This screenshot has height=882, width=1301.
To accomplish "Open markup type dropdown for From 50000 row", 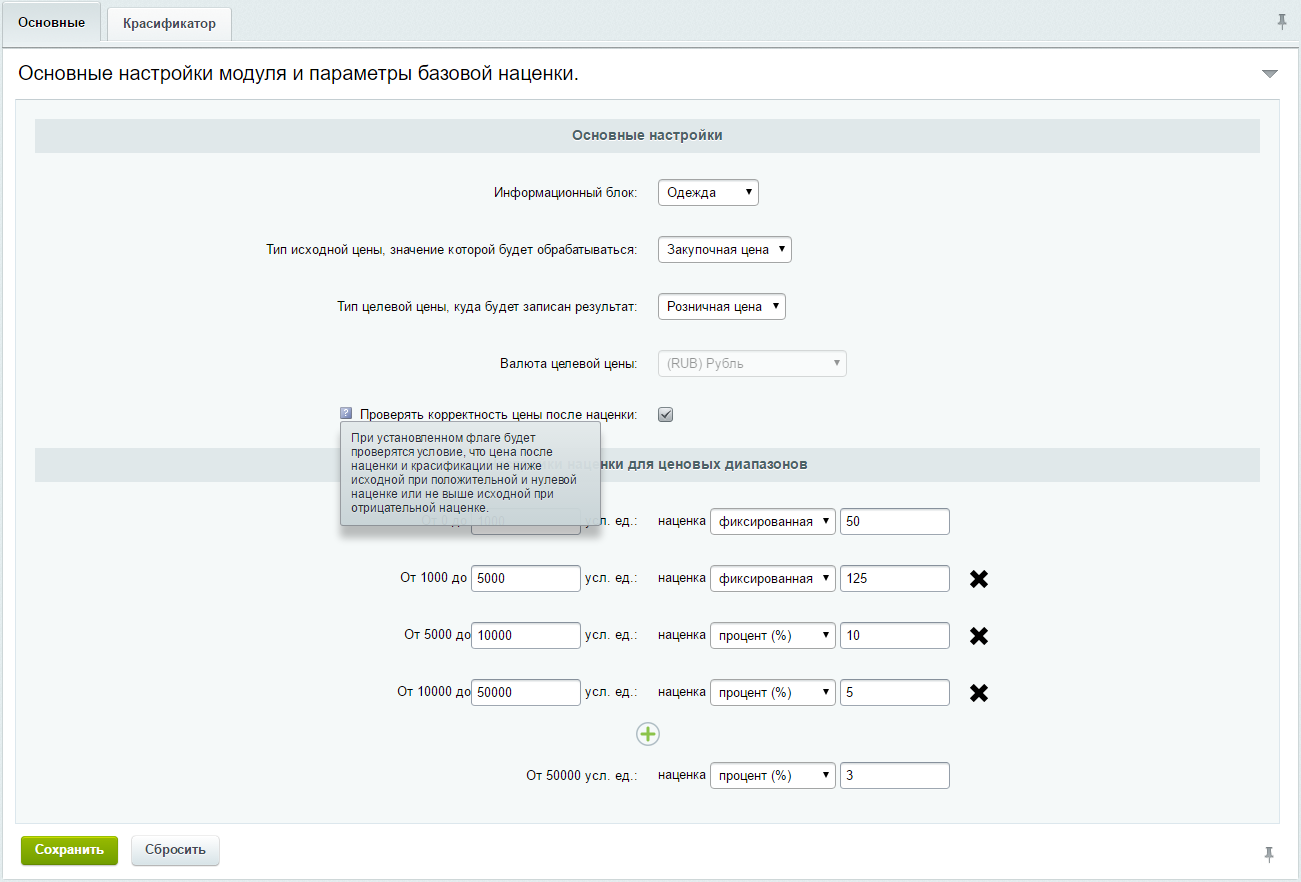I will coord(772,776).
